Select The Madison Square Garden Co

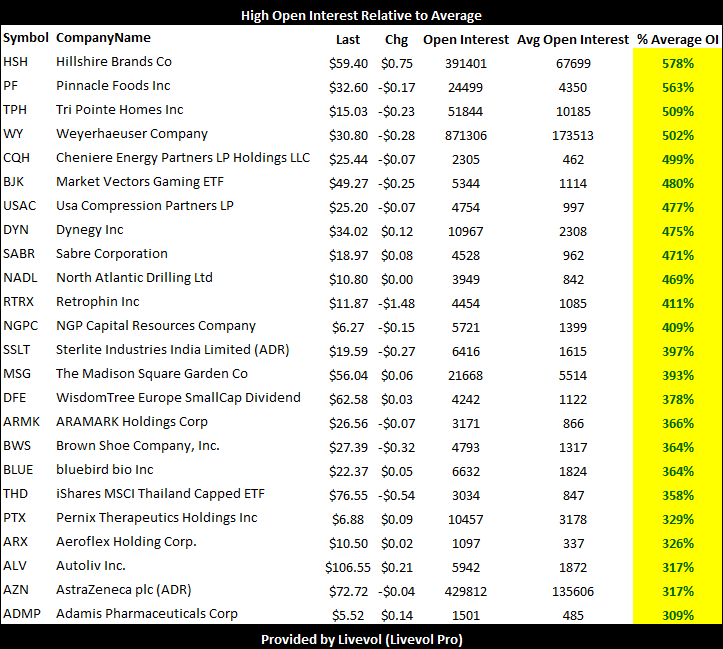pyautogui.click(x=152, y=374)
